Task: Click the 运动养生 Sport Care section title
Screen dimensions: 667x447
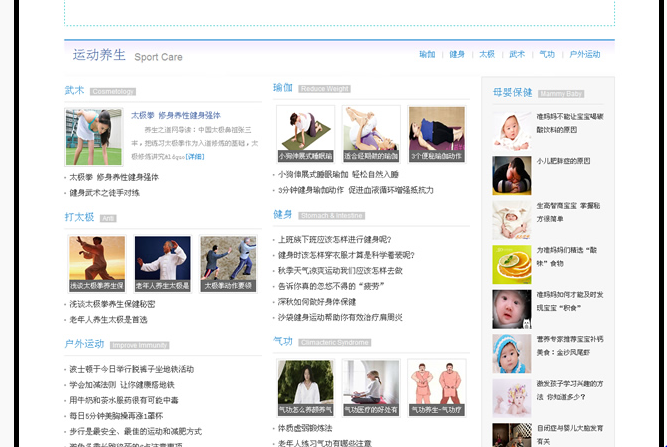Action: click(x=127, y=55)
